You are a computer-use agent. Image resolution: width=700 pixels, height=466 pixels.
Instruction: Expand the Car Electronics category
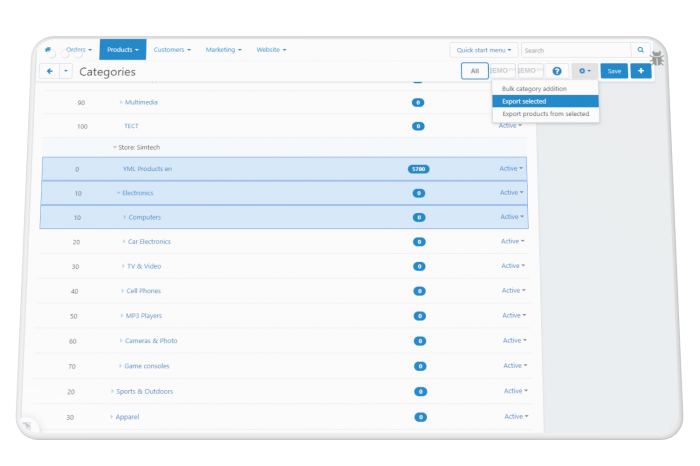tap(124, 241)
